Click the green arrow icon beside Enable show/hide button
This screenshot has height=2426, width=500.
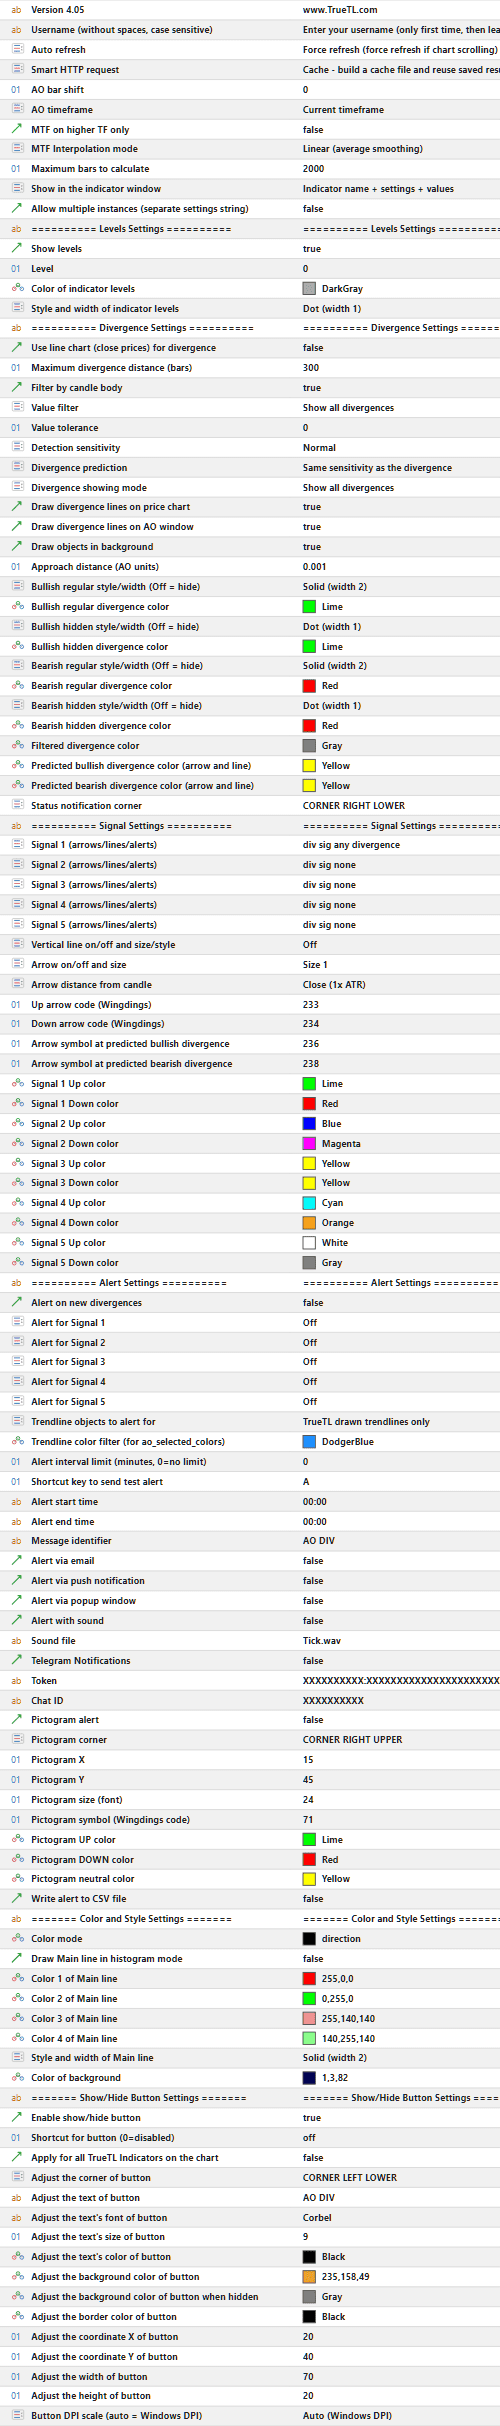point(16,2118)
